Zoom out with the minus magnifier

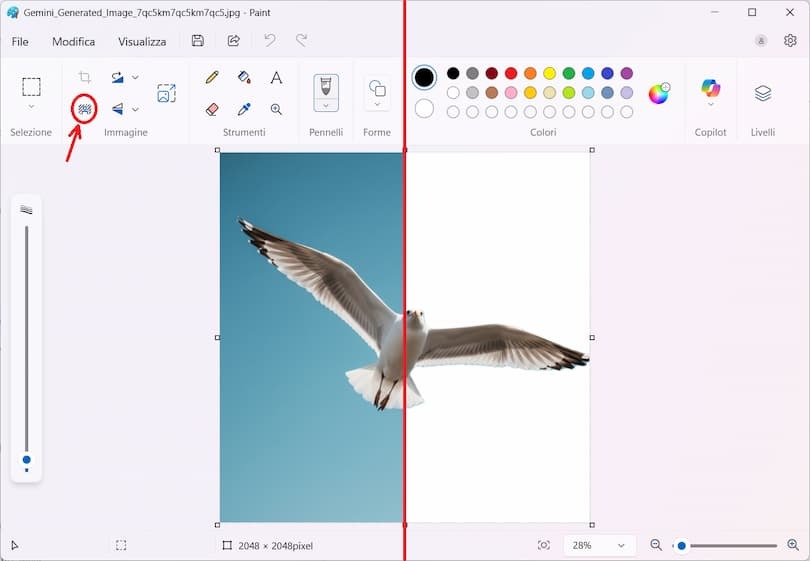(x=656, y=545)
